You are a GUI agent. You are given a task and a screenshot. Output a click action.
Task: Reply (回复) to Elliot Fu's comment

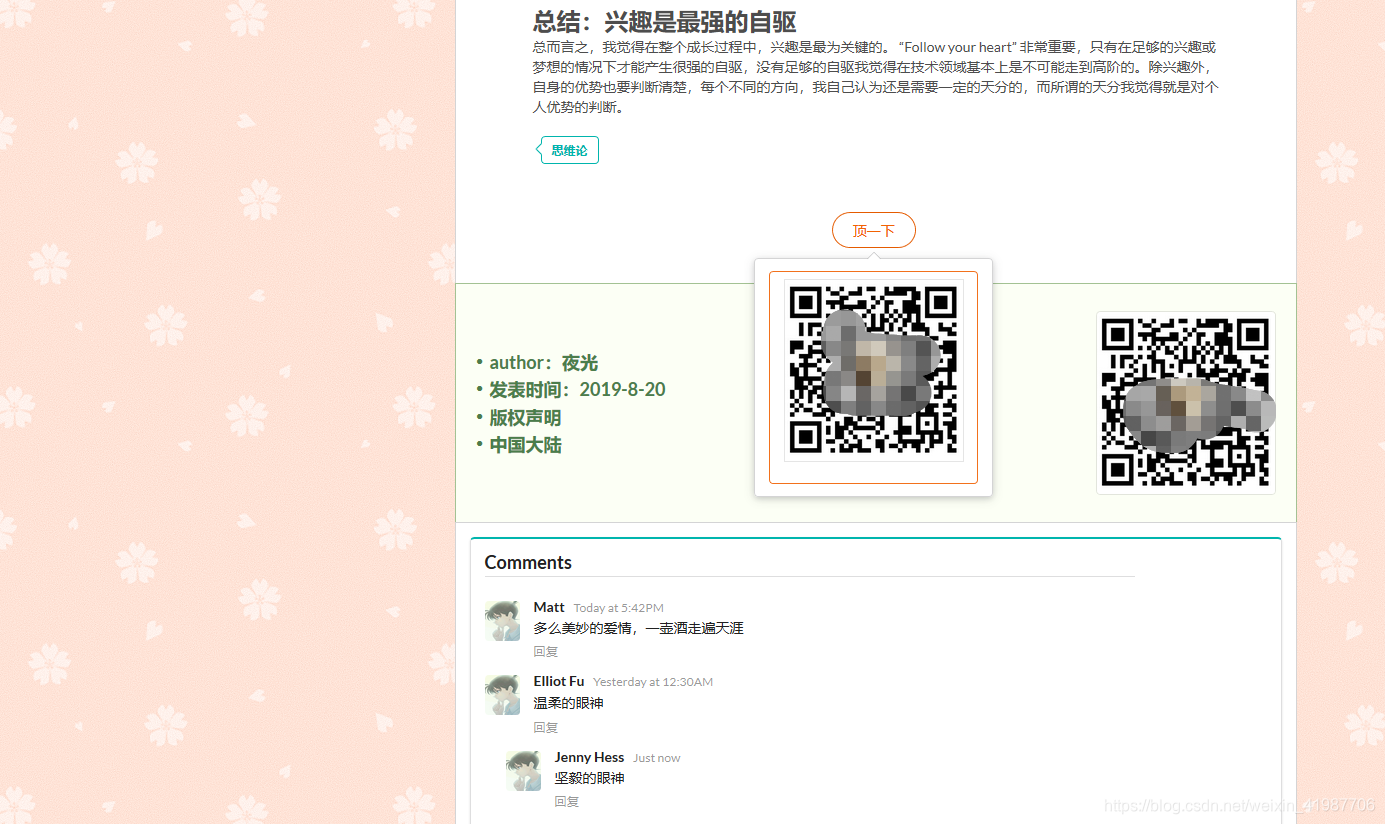click(546, 728)
